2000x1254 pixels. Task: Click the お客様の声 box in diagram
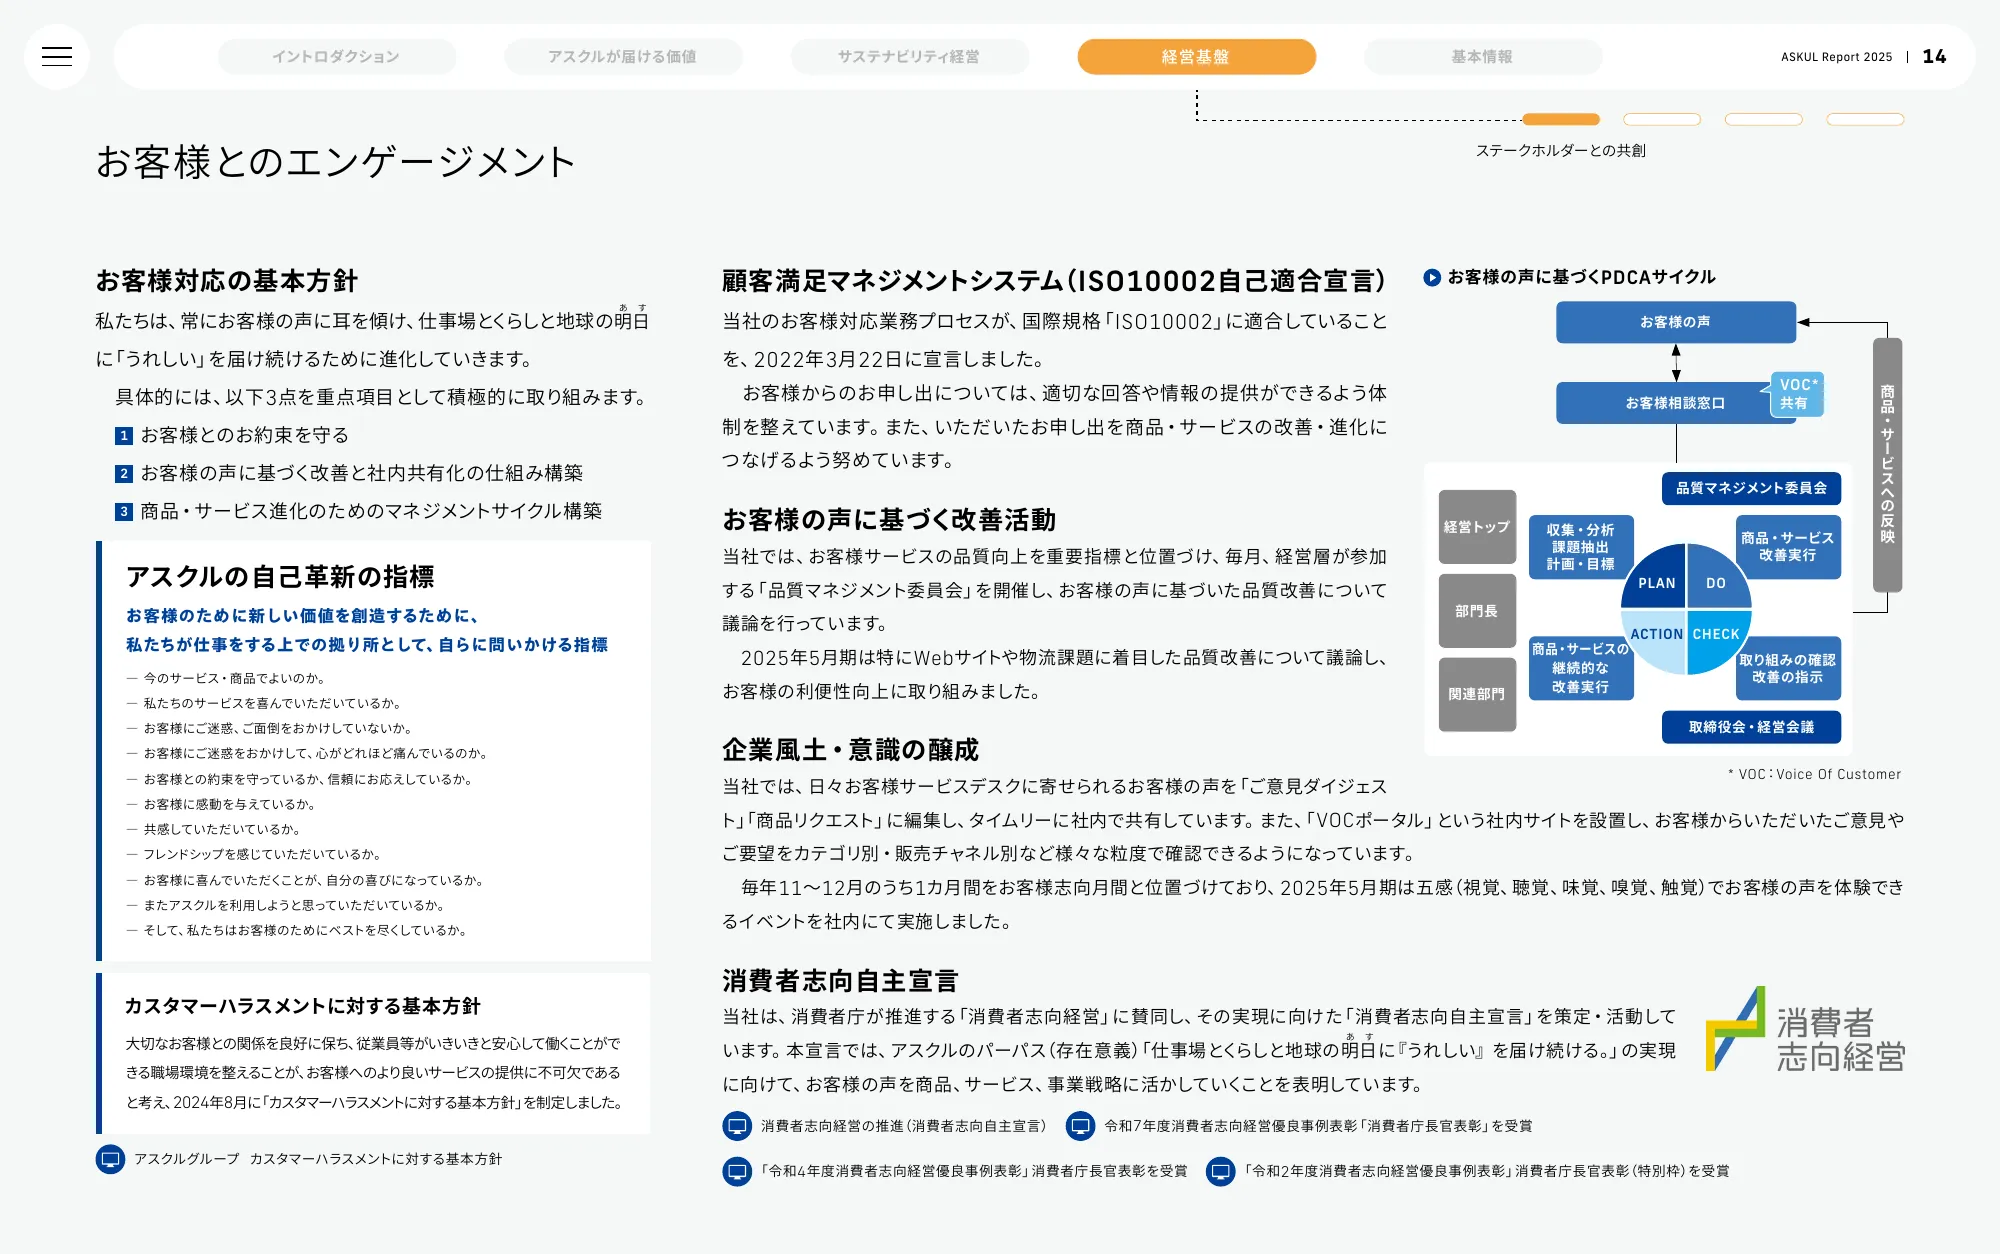1676,322
